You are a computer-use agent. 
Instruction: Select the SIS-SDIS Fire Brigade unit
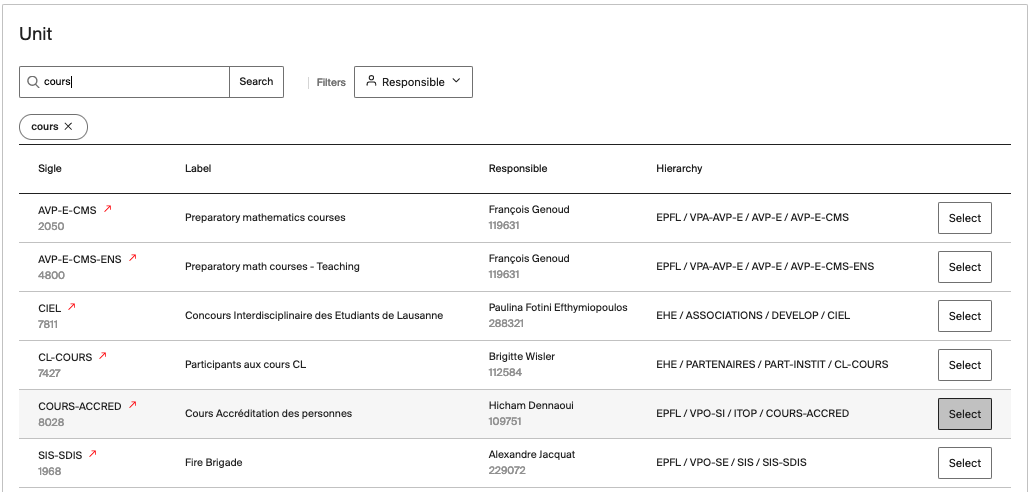[964, 463]
